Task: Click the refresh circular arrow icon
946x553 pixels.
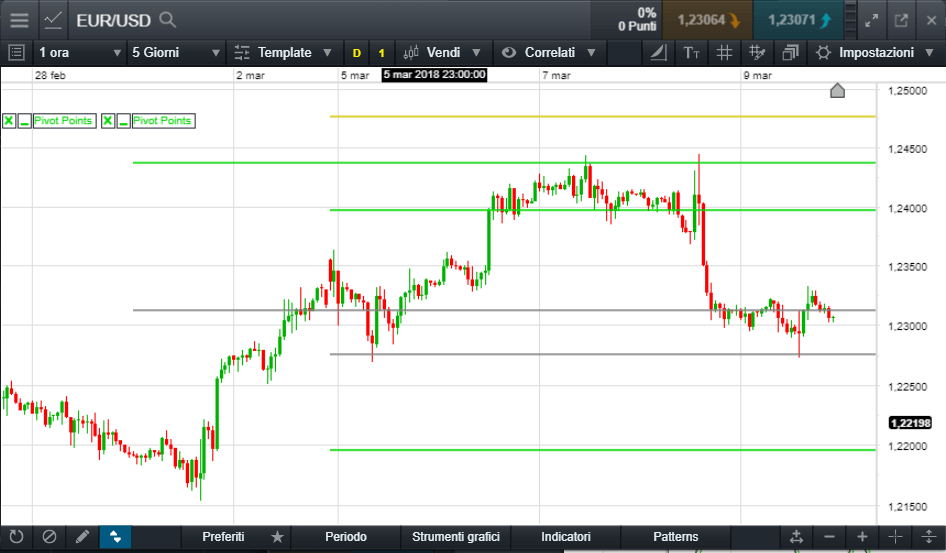Action: (16, 536)
